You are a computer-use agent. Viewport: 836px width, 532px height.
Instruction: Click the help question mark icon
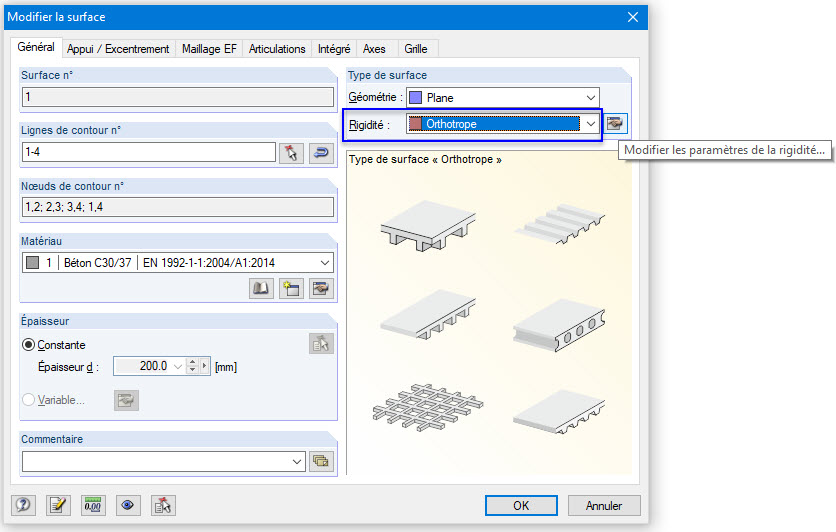(x=23, y=505)
